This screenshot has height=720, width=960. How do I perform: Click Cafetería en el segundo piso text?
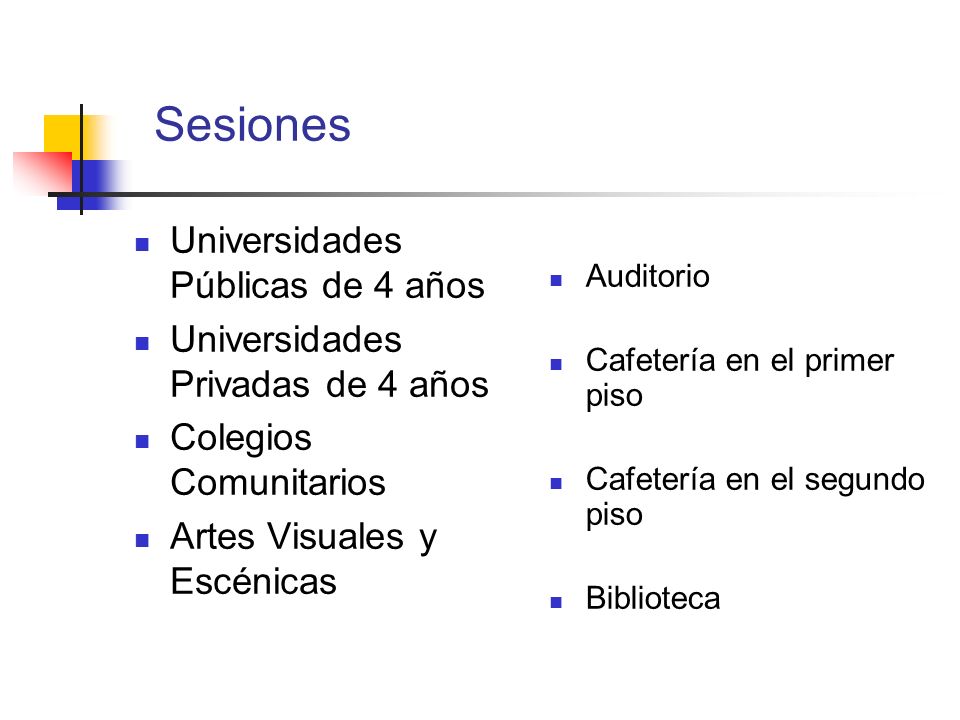point(755,497)
